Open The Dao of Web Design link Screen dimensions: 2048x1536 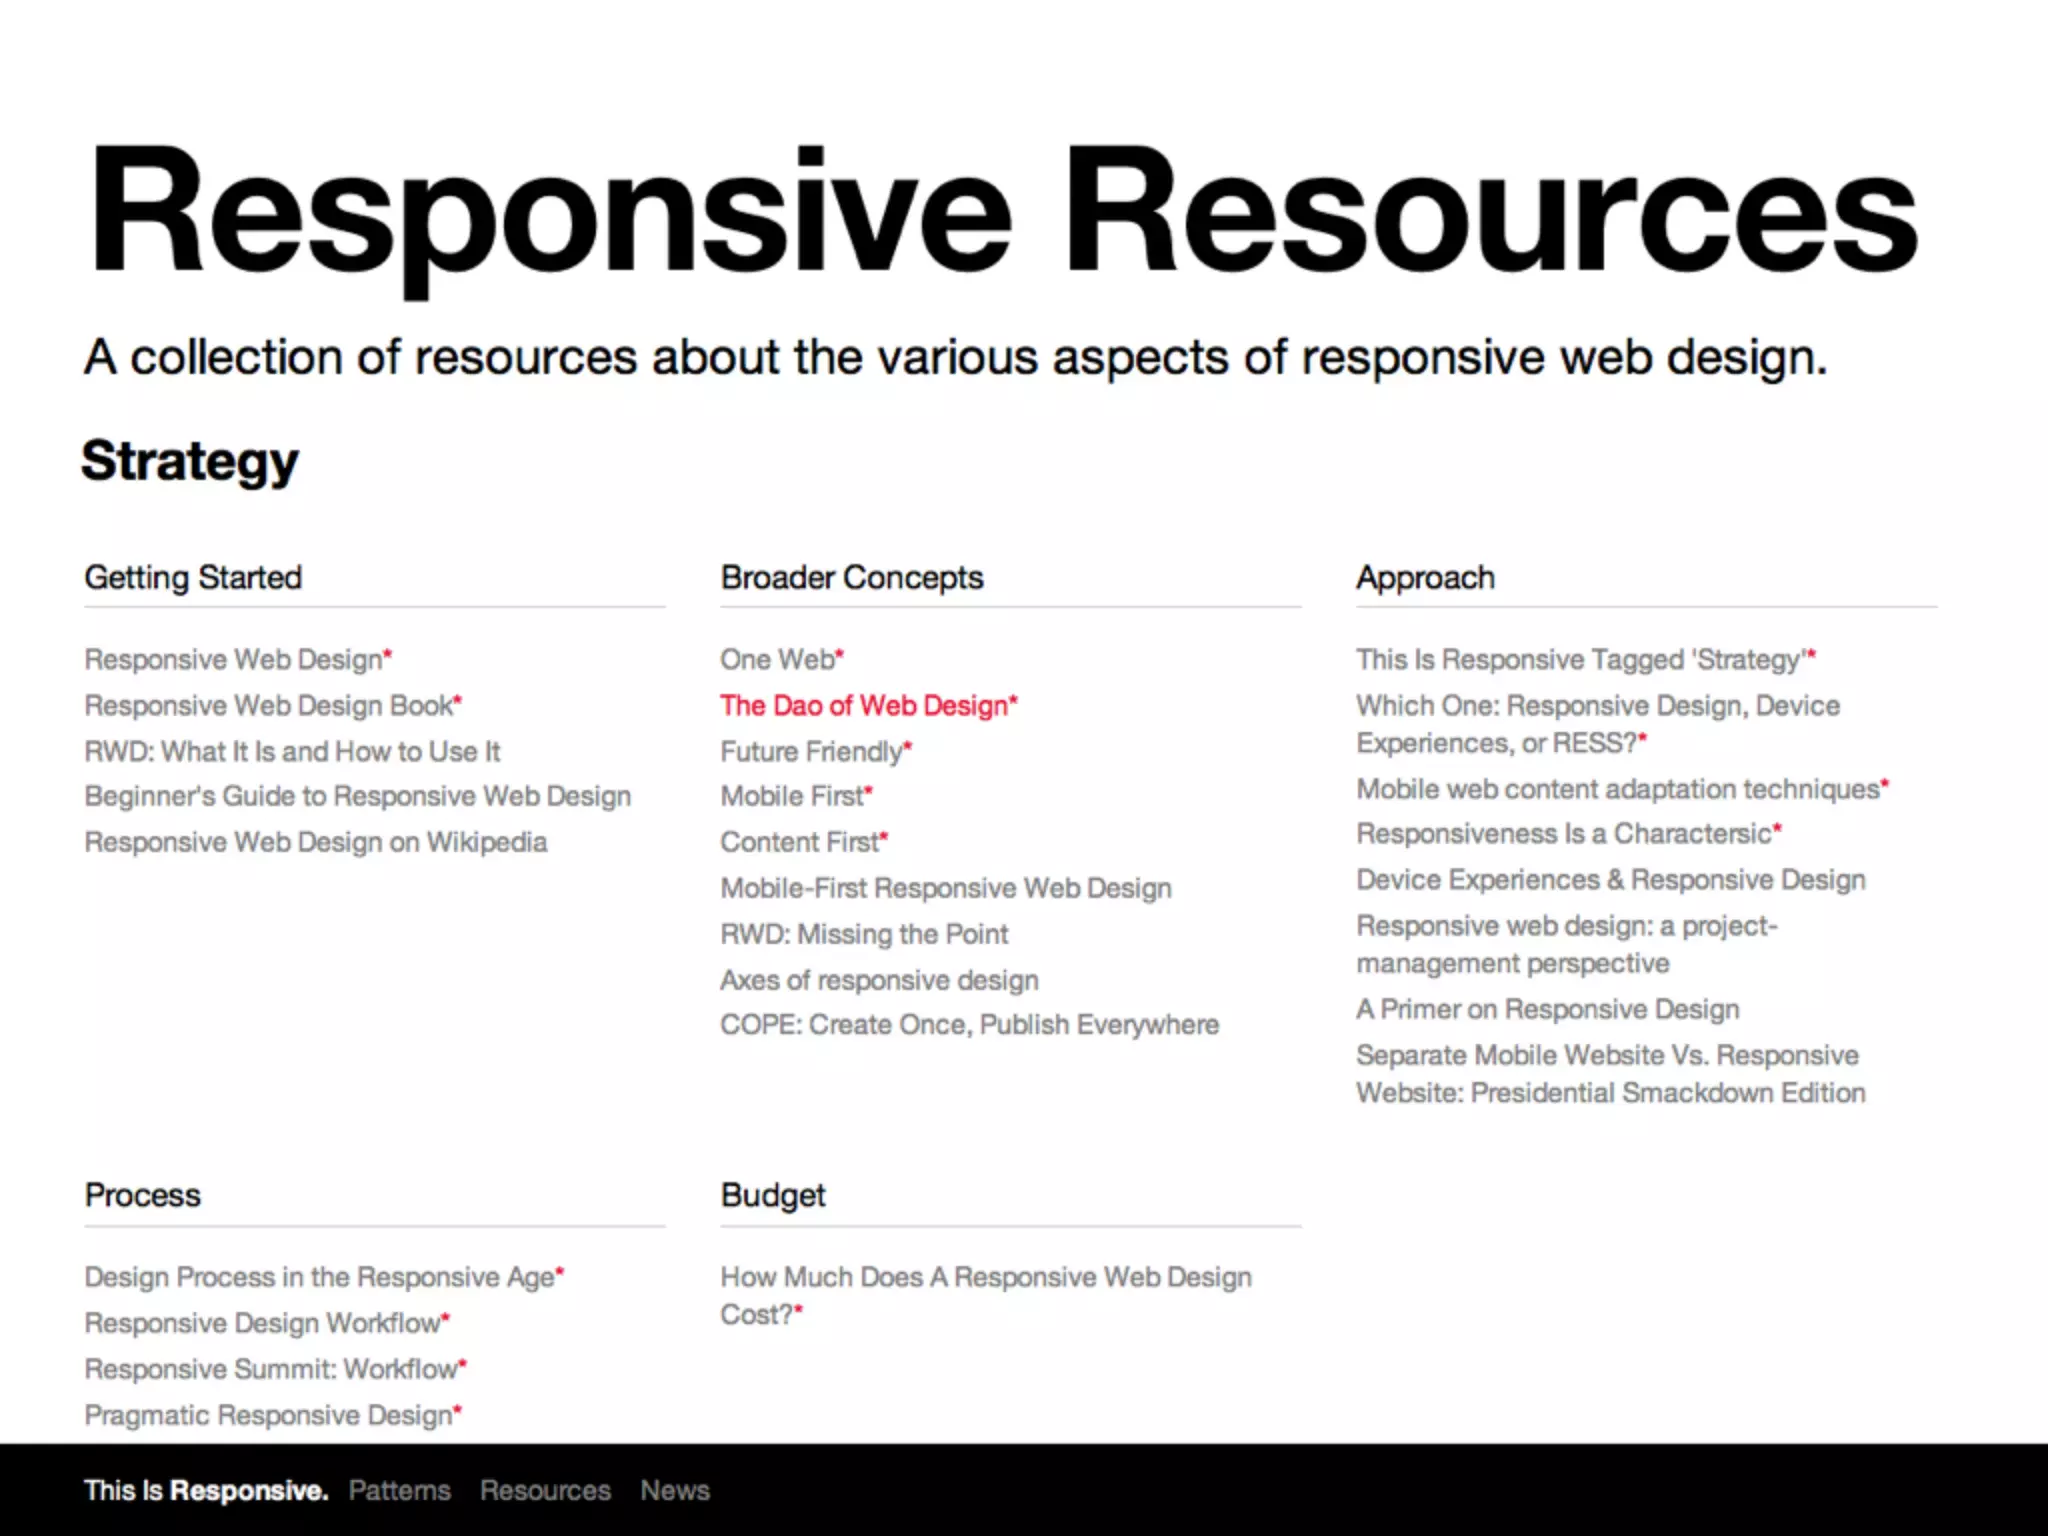(865, 706)
